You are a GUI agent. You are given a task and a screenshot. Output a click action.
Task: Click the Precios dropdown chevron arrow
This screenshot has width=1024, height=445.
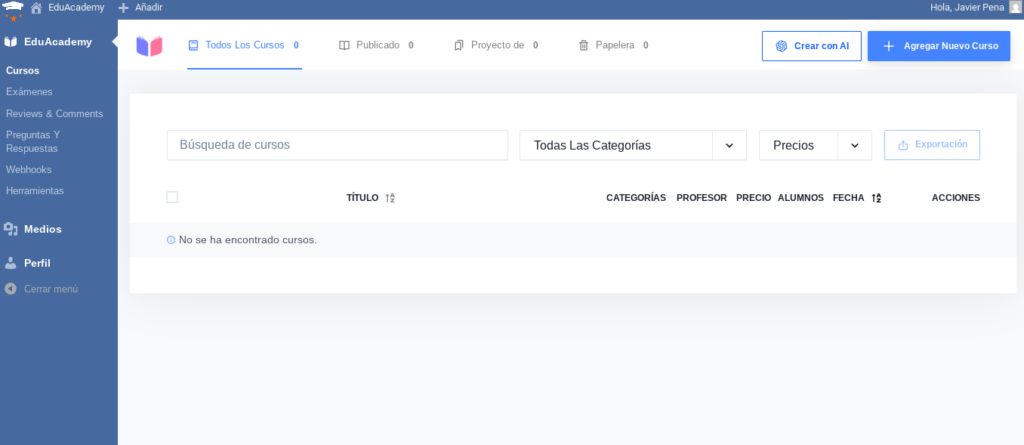pos(855,145)
